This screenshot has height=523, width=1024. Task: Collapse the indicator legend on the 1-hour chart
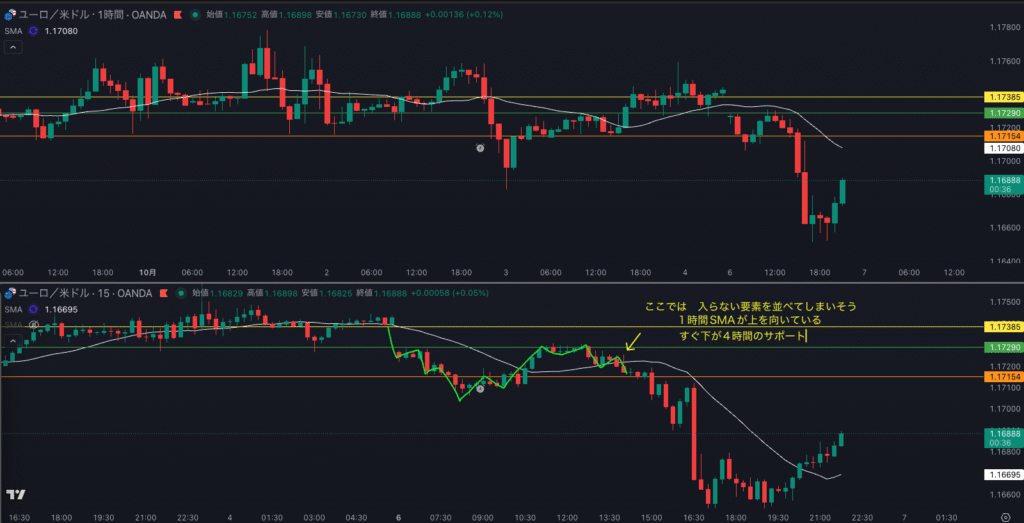coord(13,48)
